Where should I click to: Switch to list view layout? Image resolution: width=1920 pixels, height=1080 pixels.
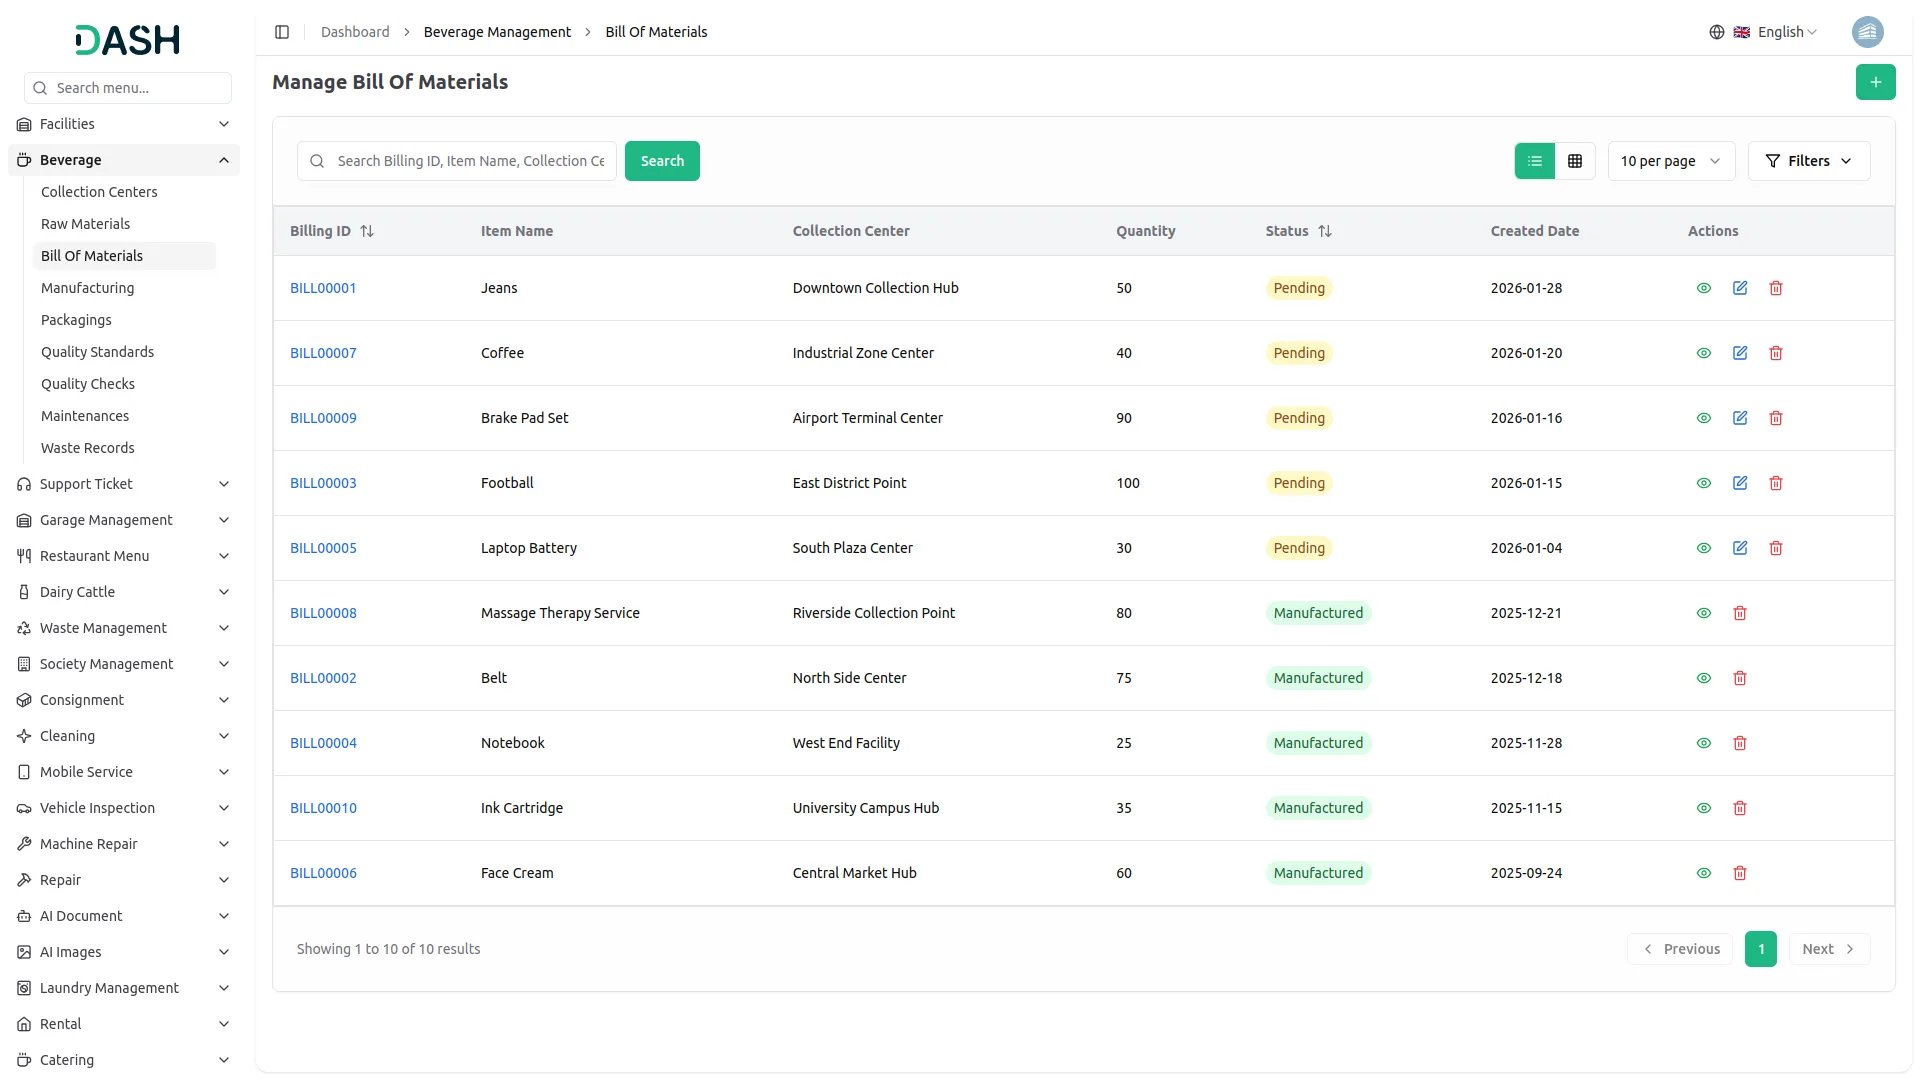click(x=1535, y=161)
